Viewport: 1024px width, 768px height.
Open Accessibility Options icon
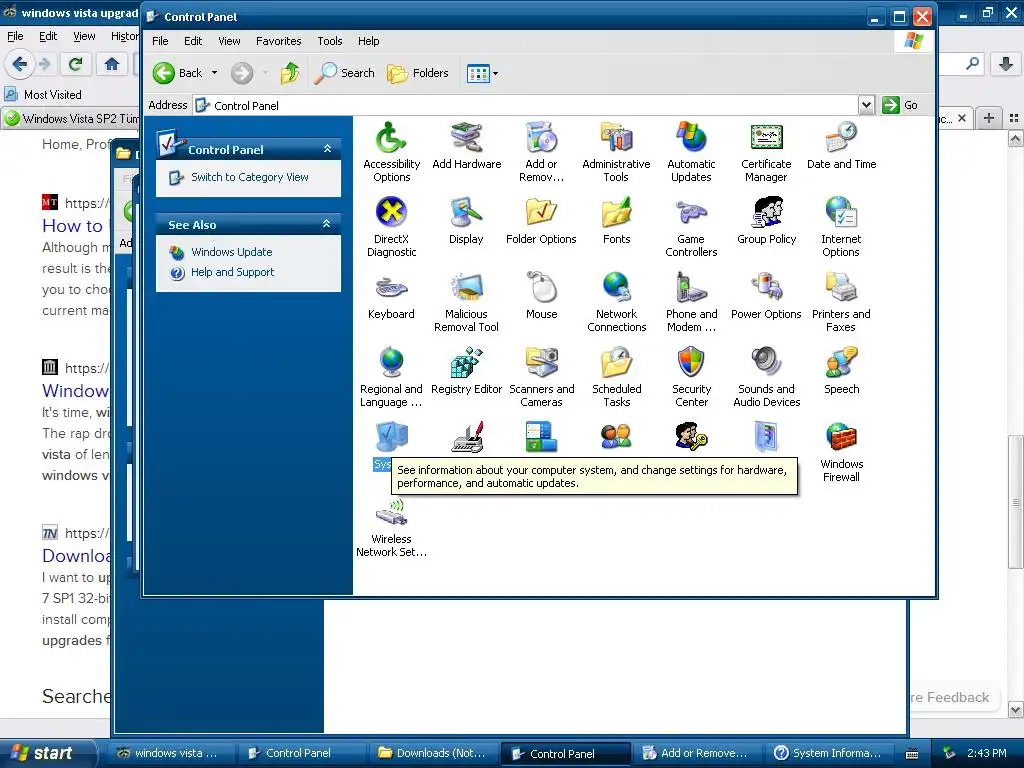click(391, 152)
